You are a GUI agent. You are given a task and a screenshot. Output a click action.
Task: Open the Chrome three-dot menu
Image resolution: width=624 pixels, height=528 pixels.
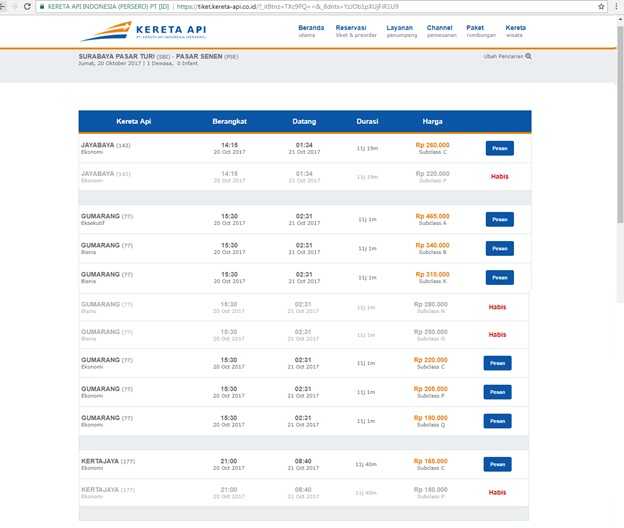point(616,6)
